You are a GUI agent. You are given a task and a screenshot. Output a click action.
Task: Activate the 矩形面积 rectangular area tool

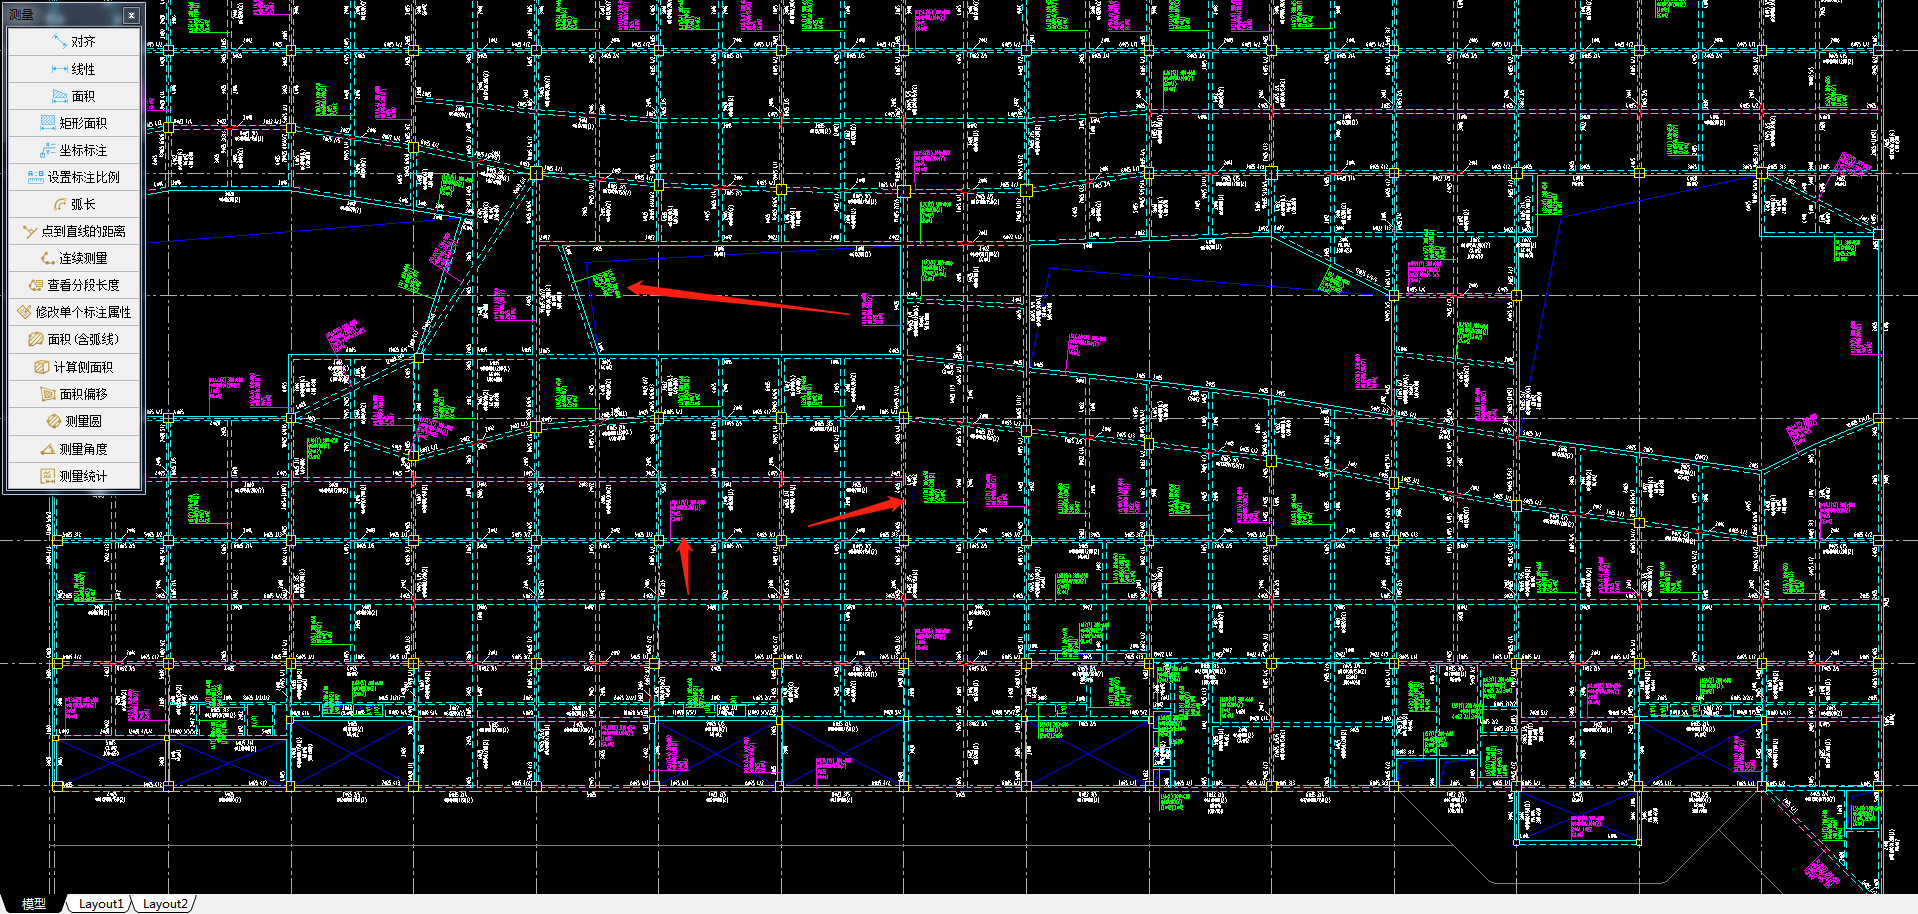74,123
